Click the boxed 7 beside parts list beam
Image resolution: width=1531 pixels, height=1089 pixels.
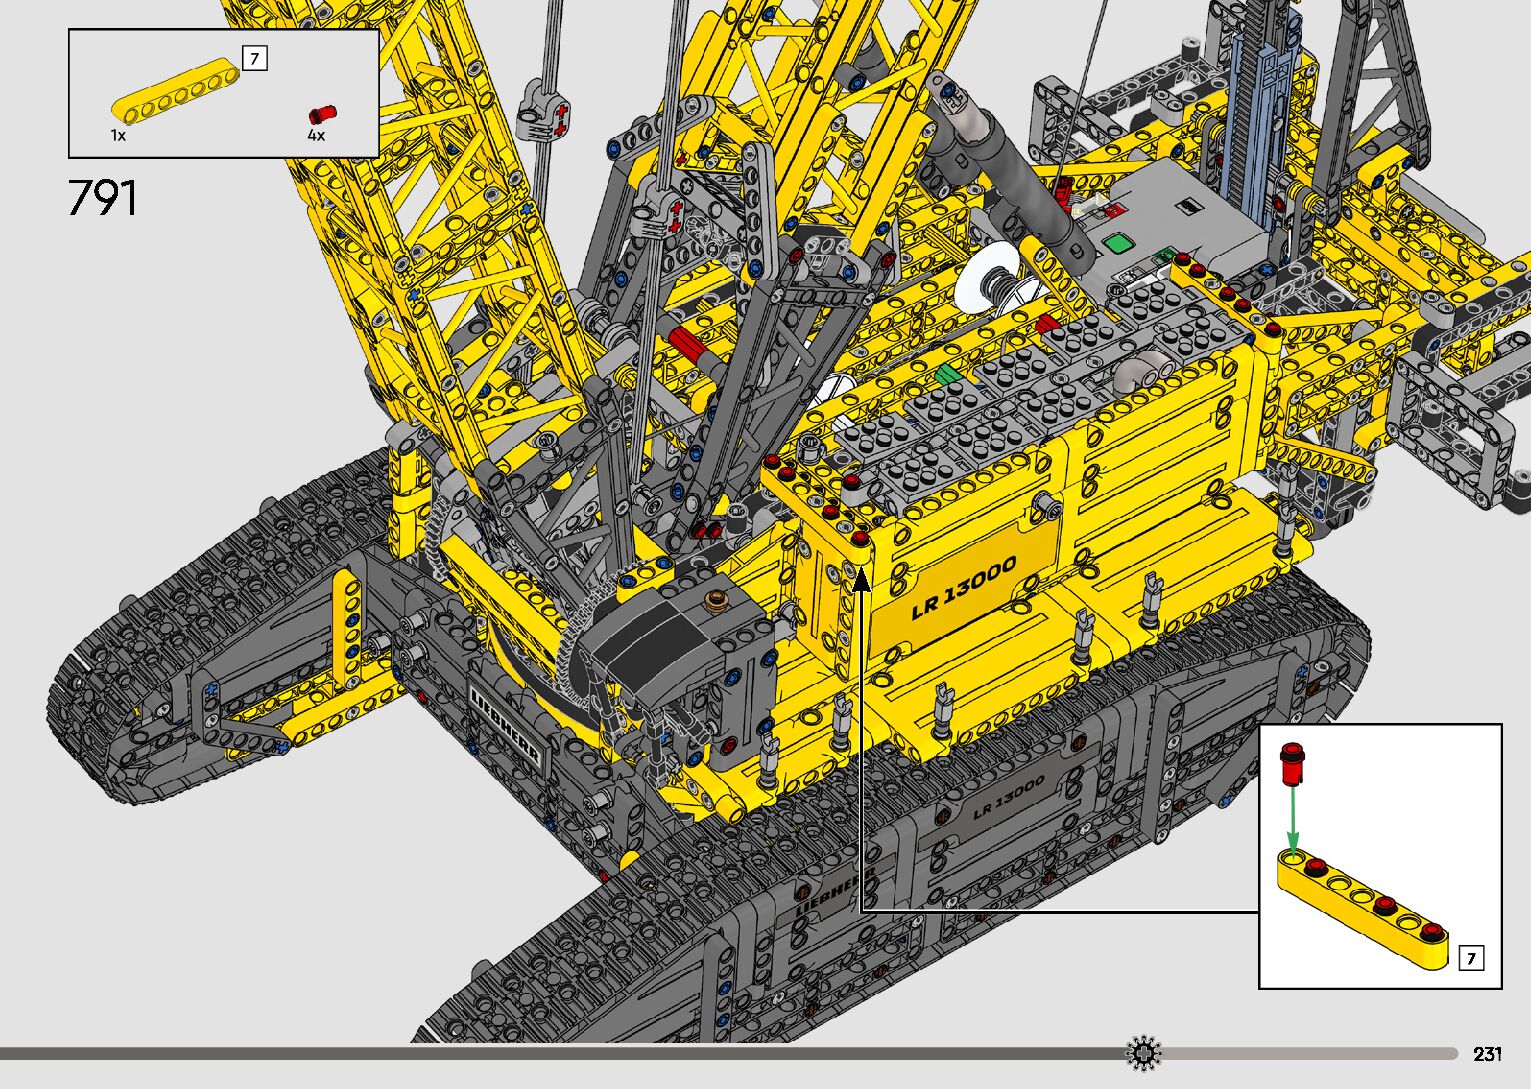[255, 59]
